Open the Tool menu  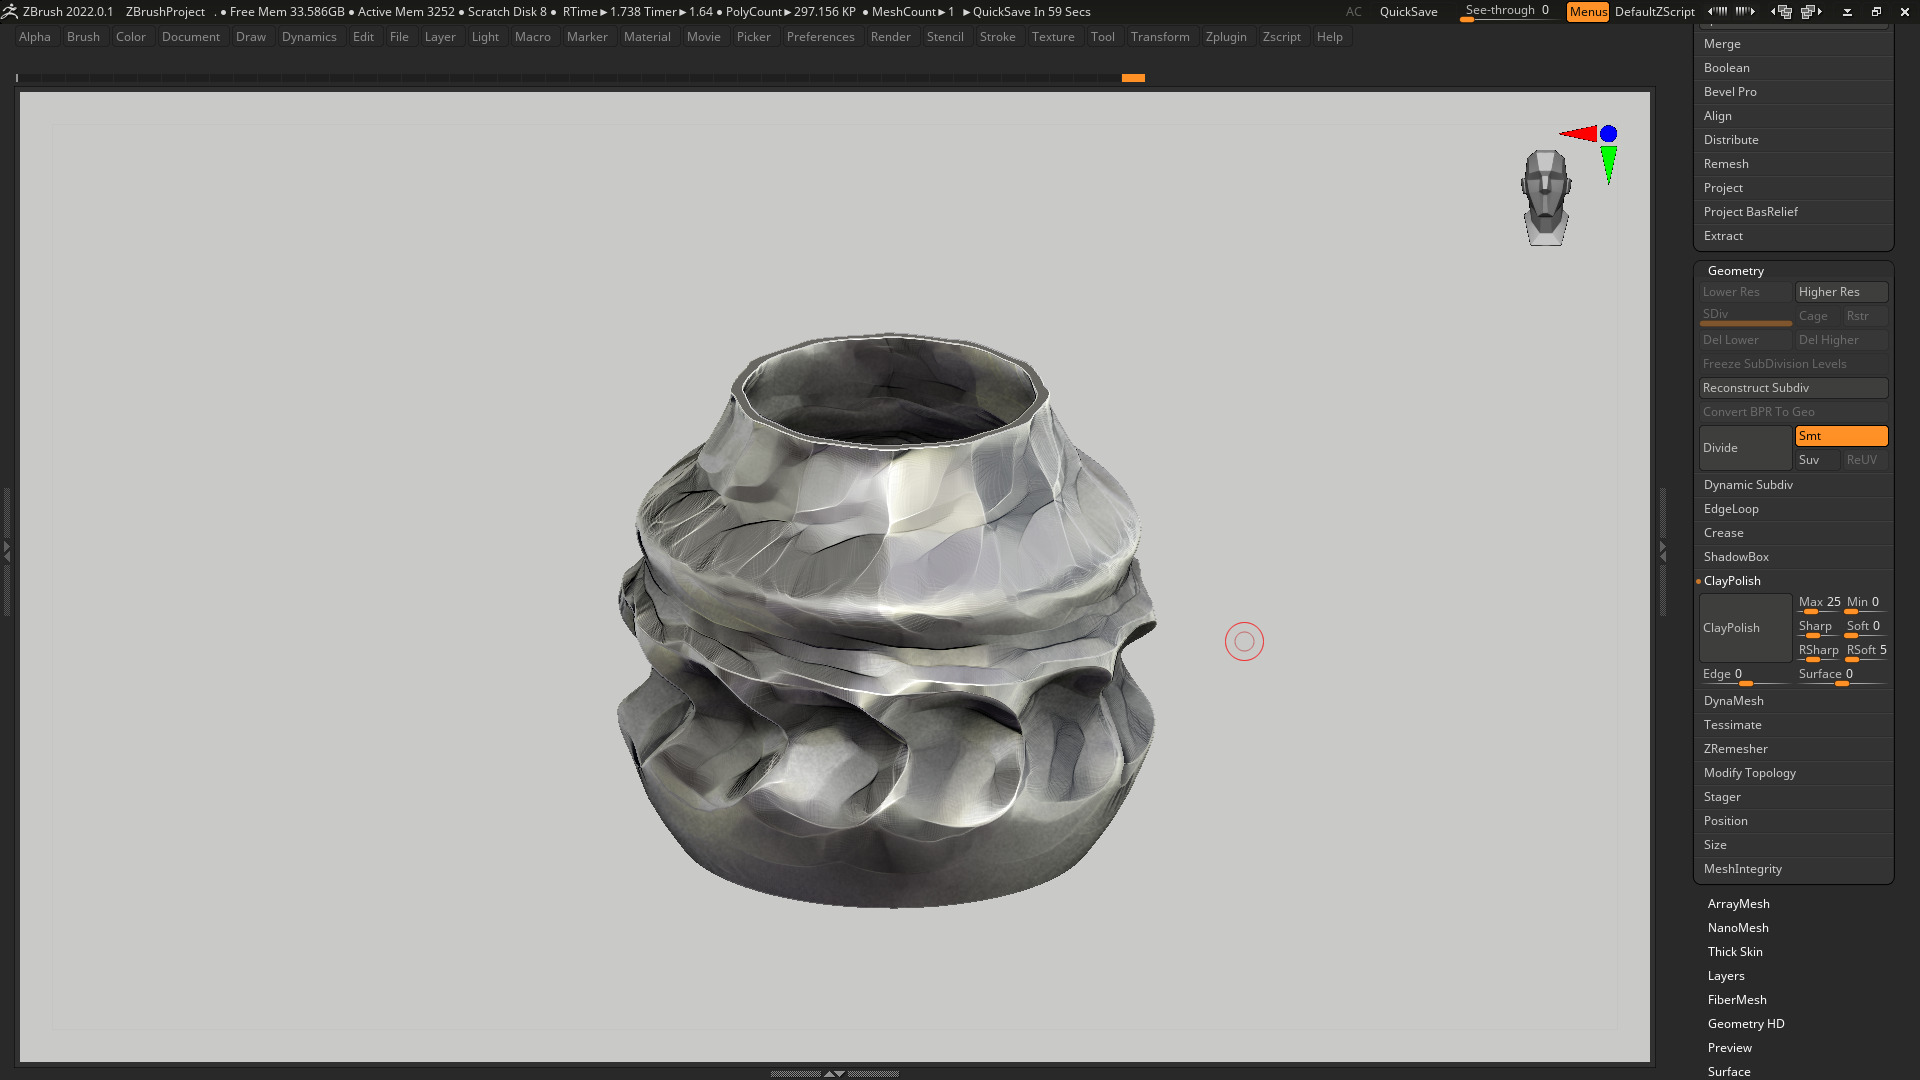1102,37
